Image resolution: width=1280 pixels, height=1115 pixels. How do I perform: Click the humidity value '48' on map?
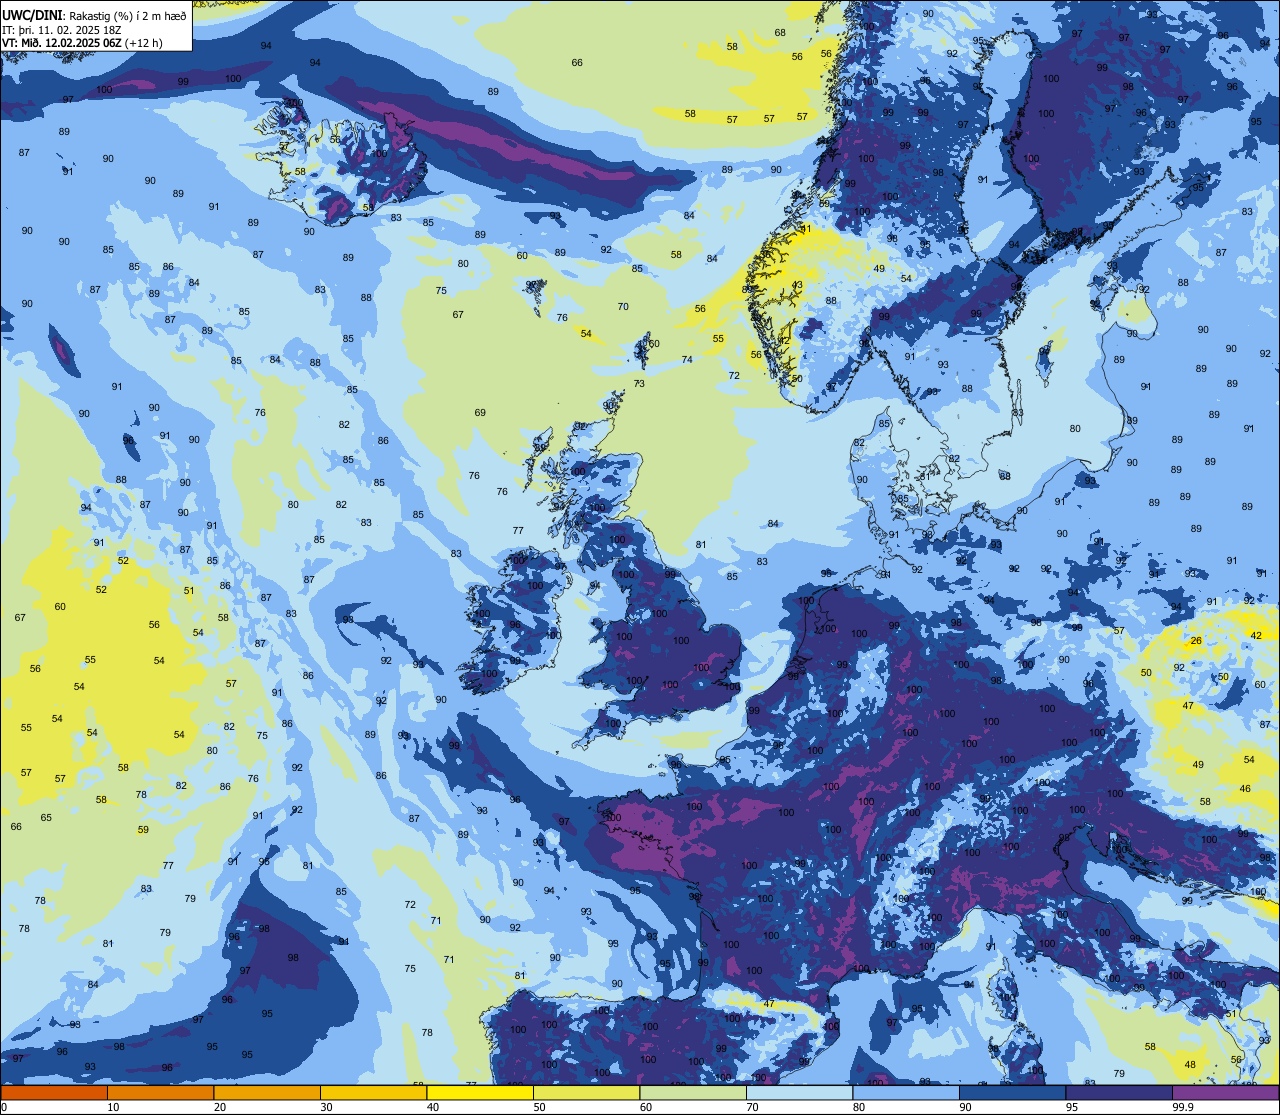pyautogui.click(x=1190, y=1065)
